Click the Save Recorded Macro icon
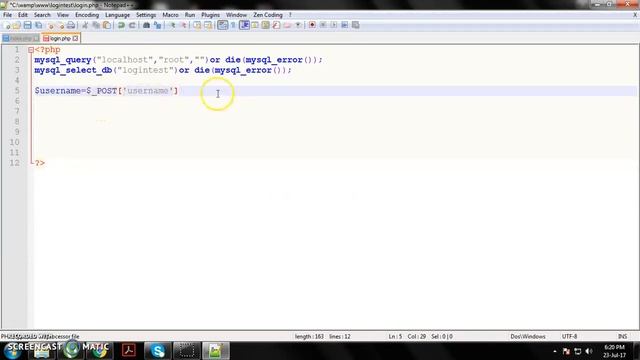Image resolution: width=640 pixels, height=360 pixels. coord(356,25)
